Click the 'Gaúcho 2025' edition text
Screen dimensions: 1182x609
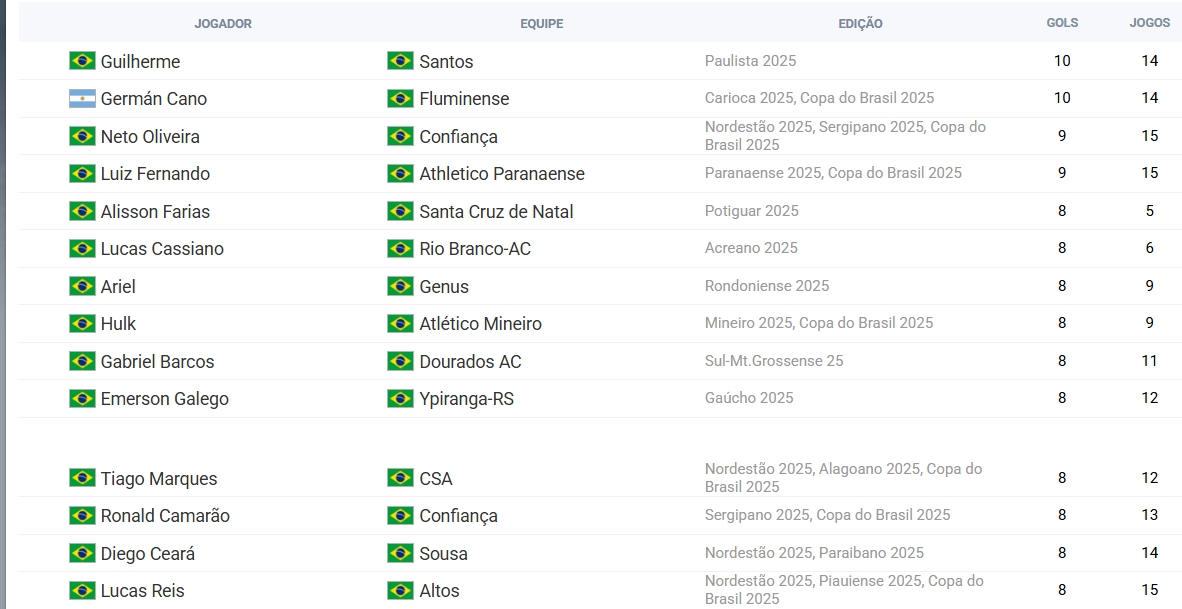pyautogui.click(x=749, y=398)
